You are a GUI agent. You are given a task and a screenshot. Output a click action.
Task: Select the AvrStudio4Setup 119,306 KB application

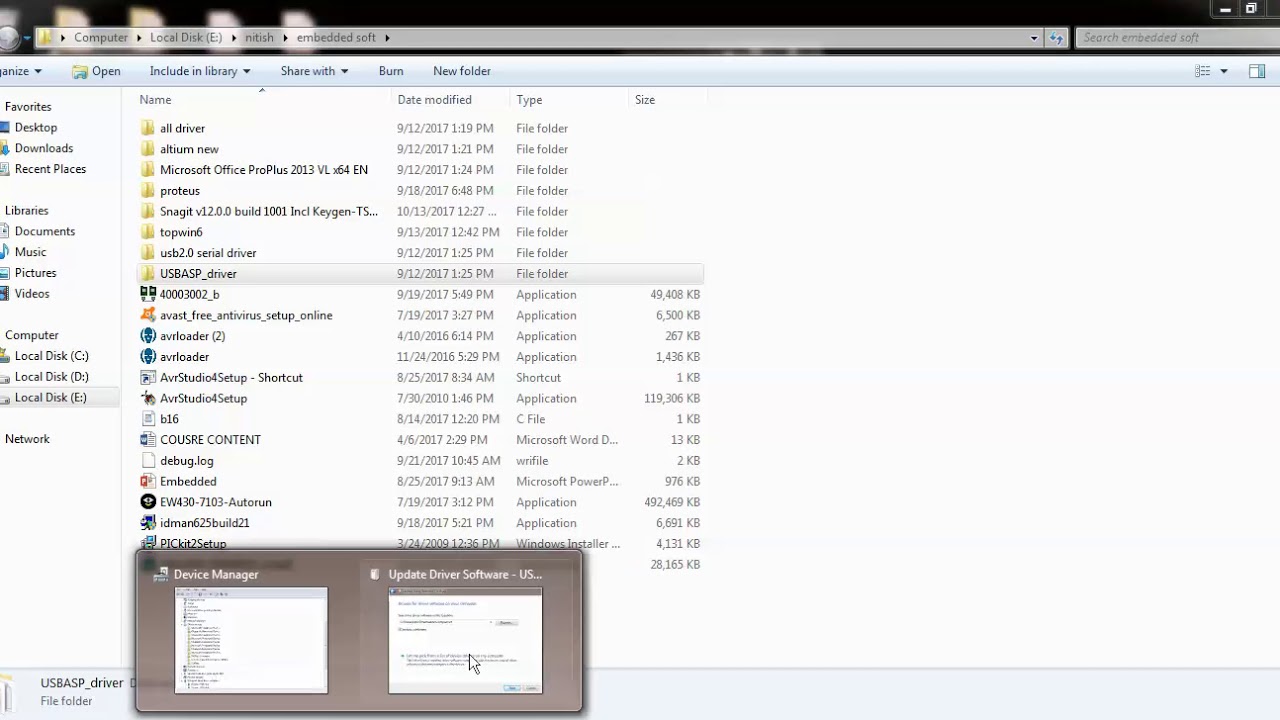pyautogui.click(x=420, y=398)
